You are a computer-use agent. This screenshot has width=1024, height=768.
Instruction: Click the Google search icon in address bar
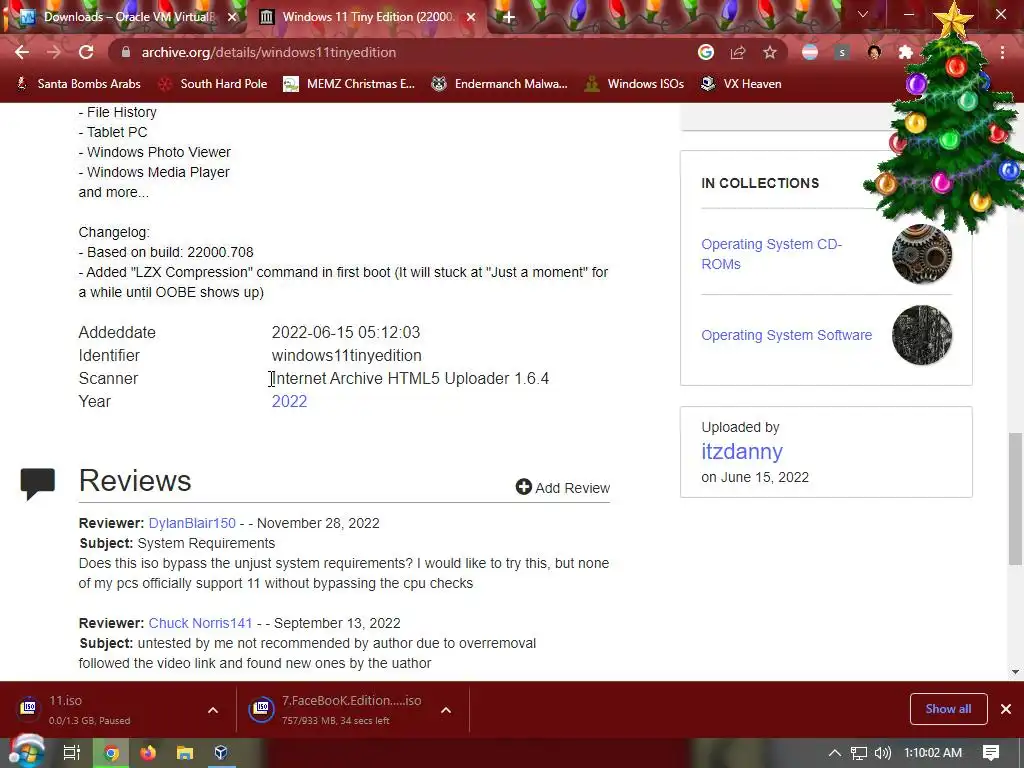[x=706, y=52]
